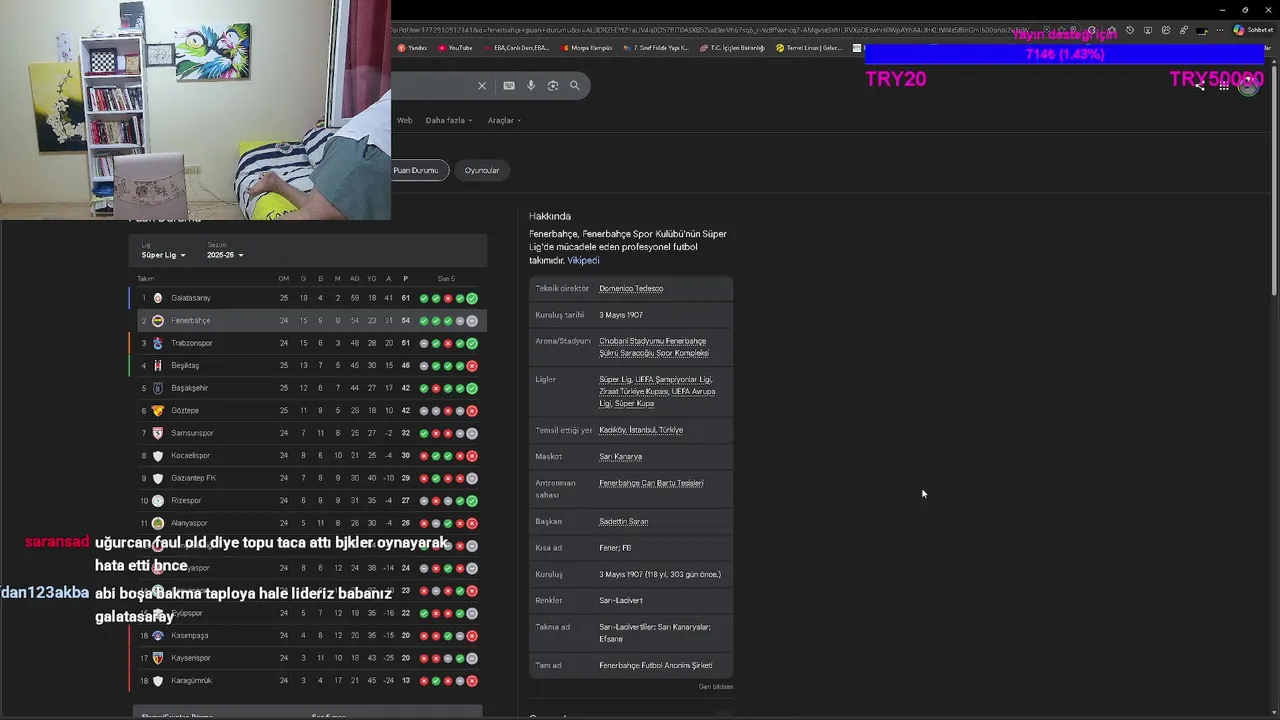Open the 2025-26 season dropdown

click(225, 255)
